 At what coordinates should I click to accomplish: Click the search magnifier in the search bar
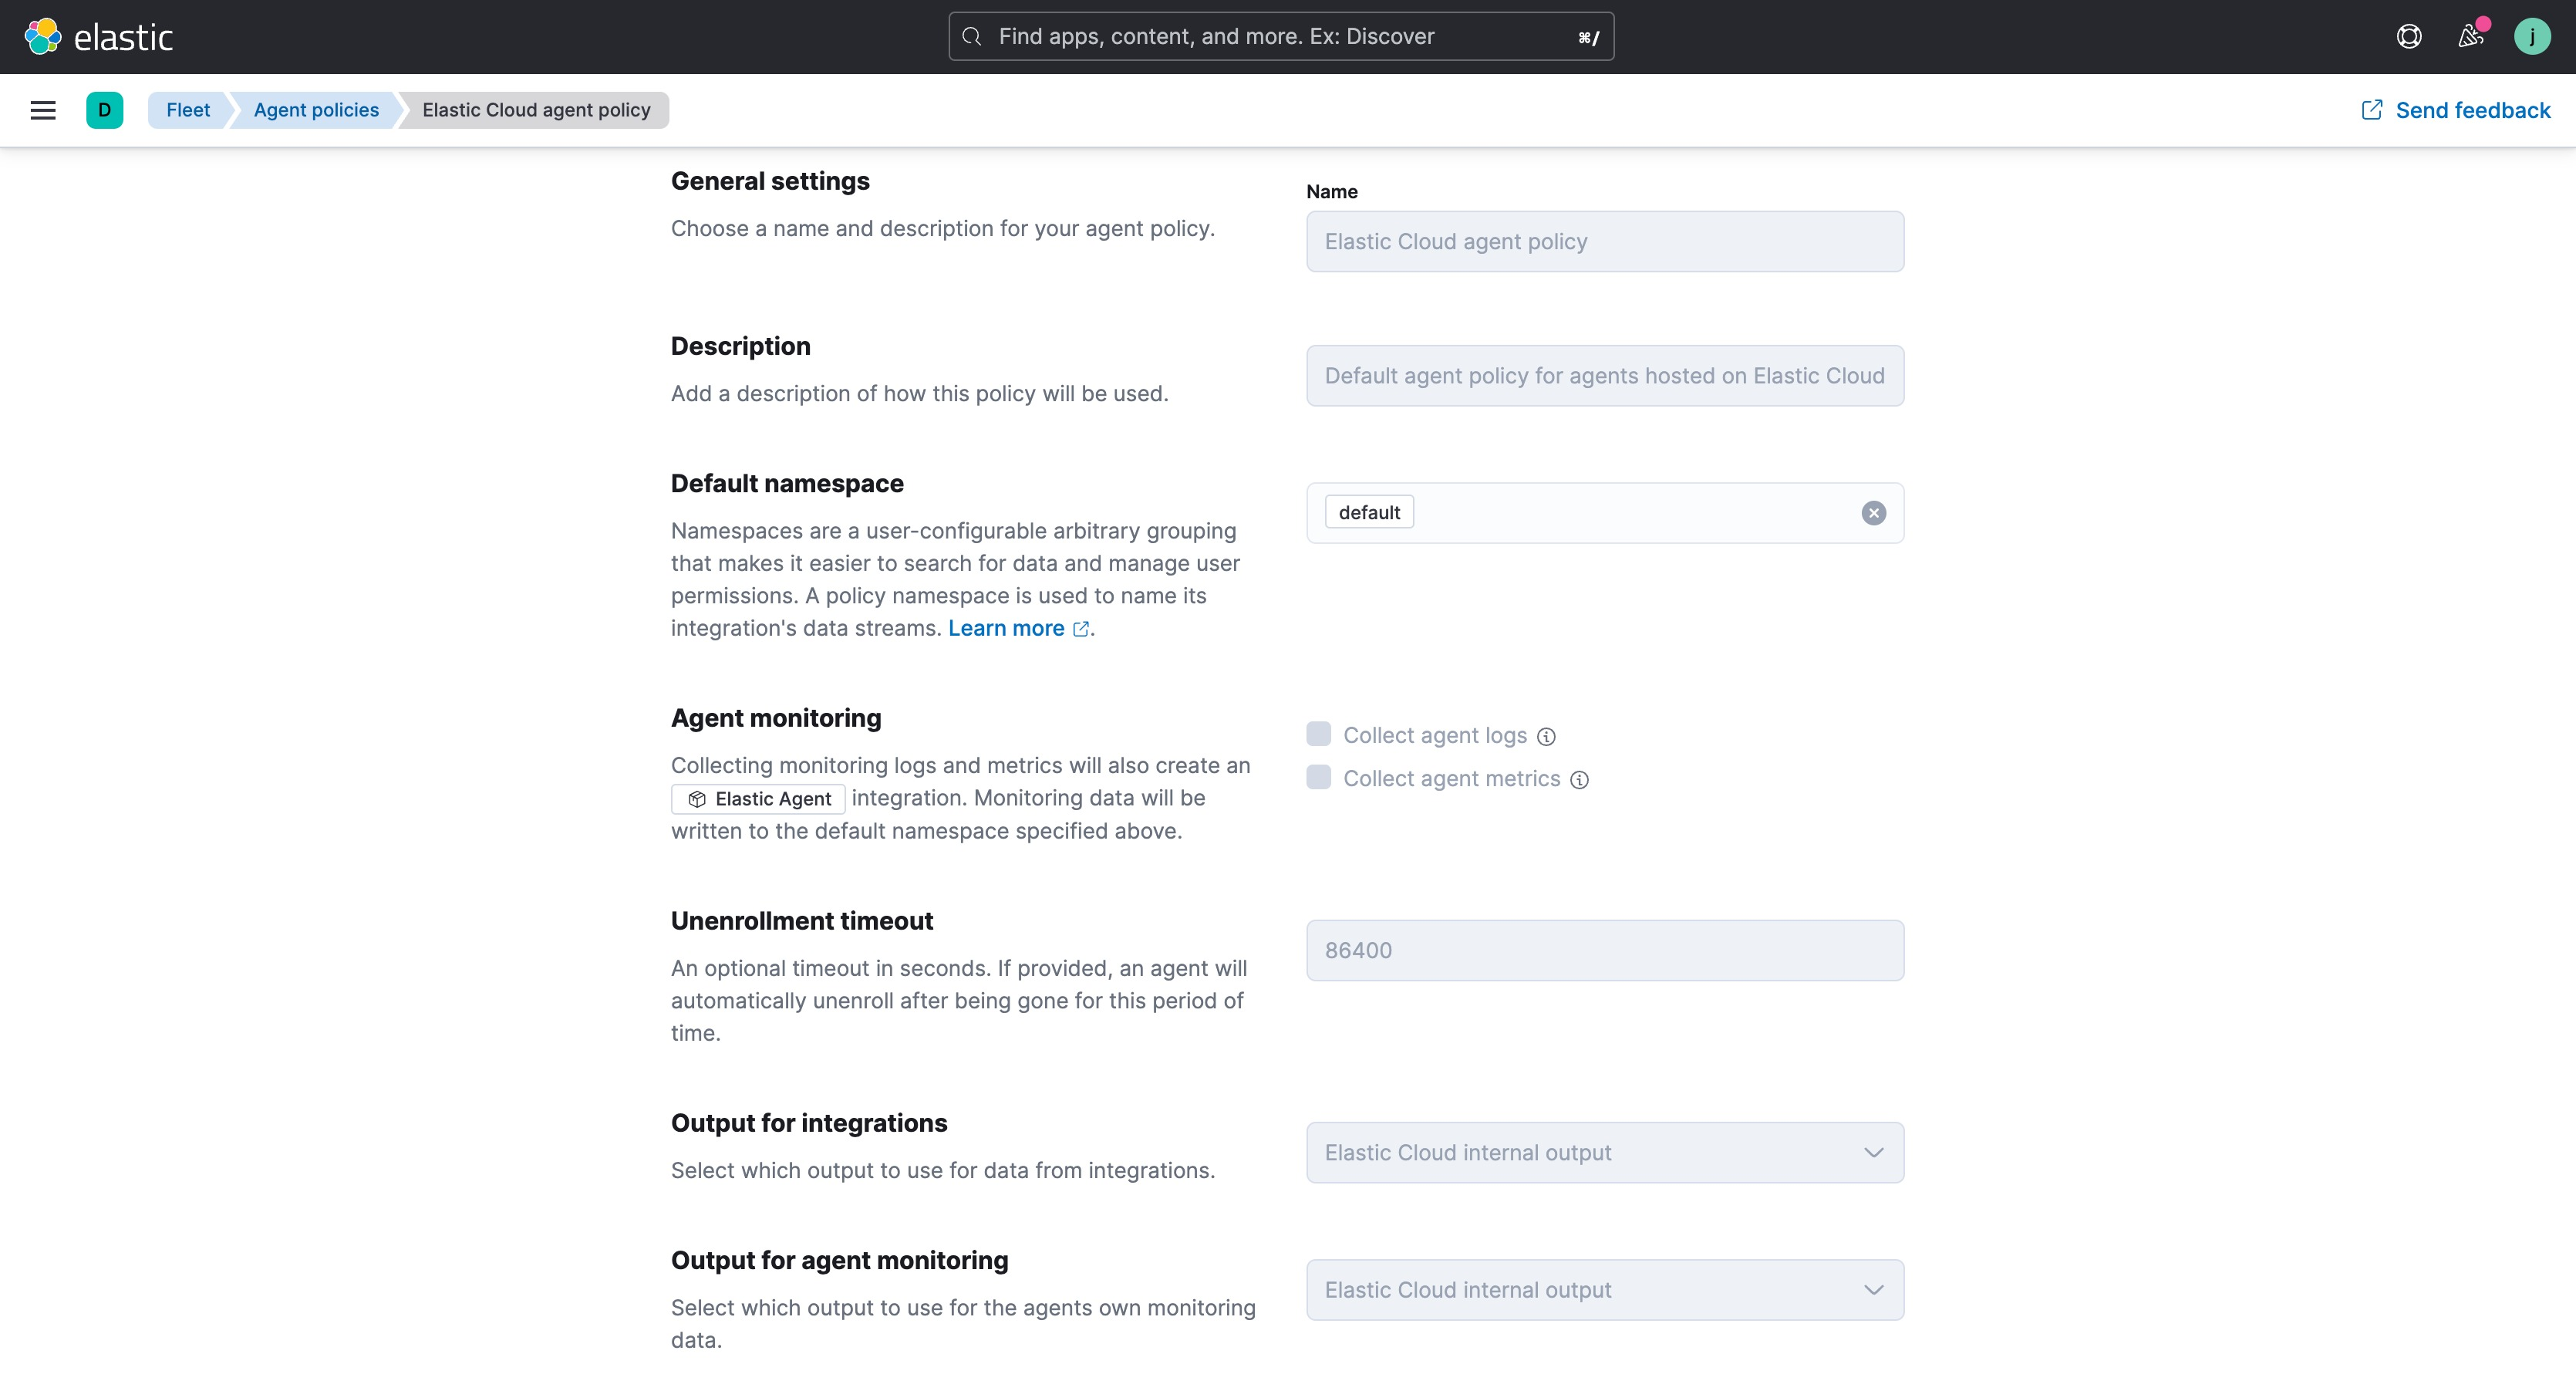(971, 36)
